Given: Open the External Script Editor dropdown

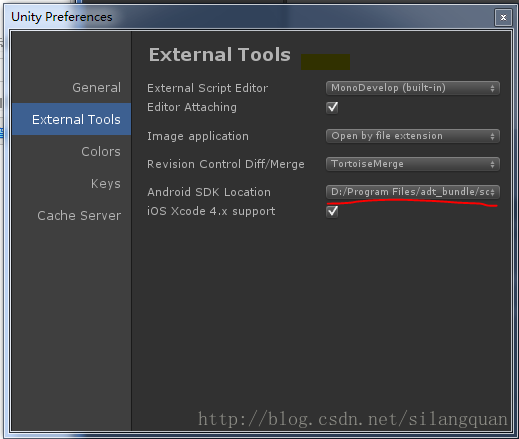Looking at the screenshot, I should pyautogui.click(x=413, y=88).
